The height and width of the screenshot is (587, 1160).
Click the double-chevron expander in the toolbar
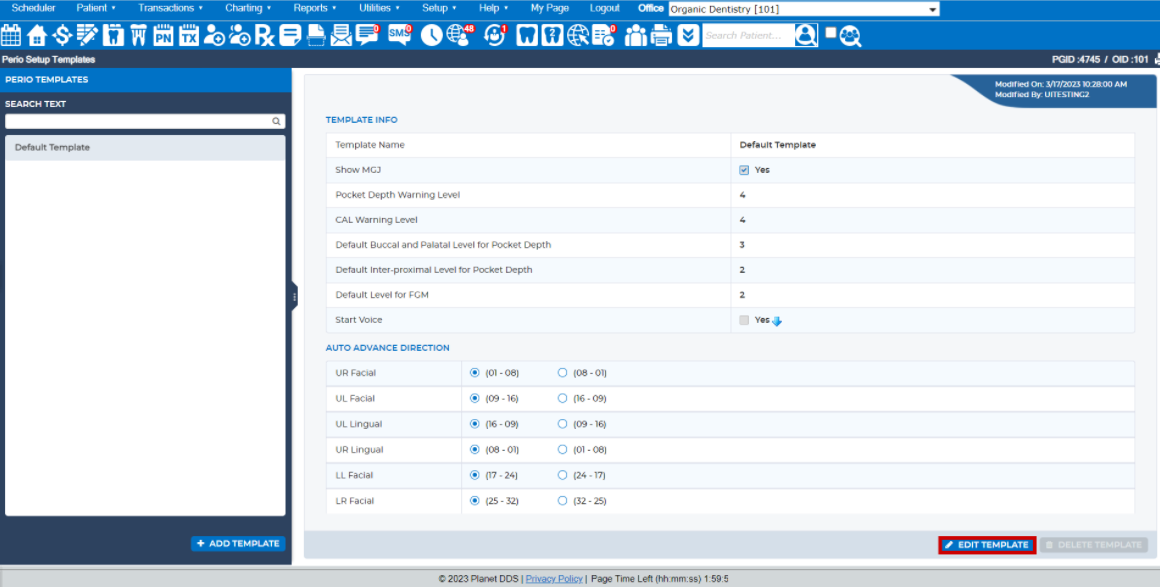(689, 35)
